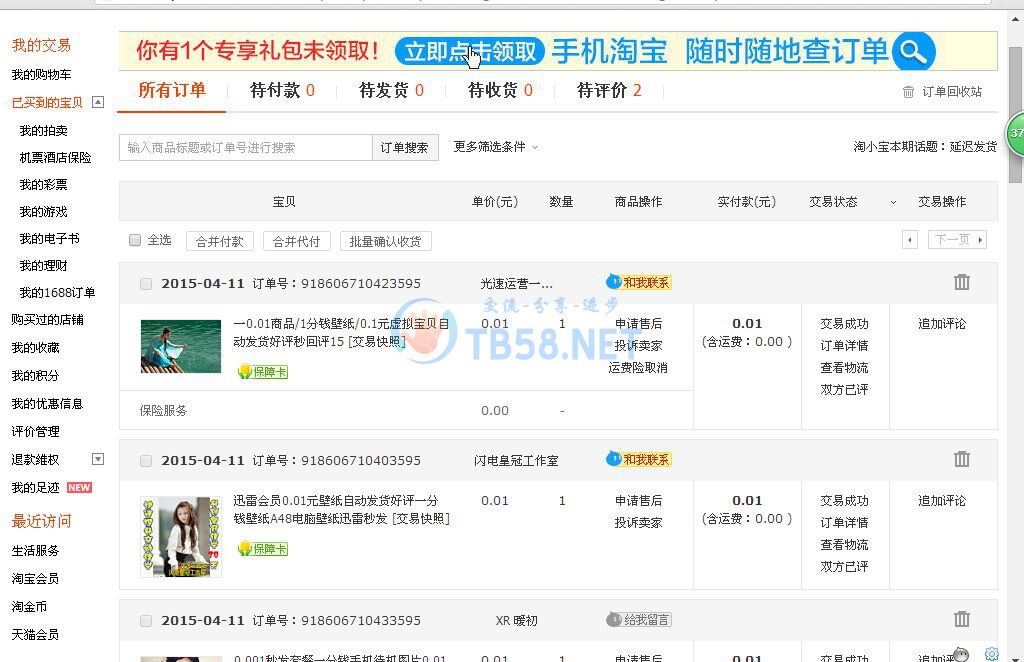The width and height of the screenshot is (1024, 662).
Task: Check the box for order 918606710433595
Action: coord(146,621)
